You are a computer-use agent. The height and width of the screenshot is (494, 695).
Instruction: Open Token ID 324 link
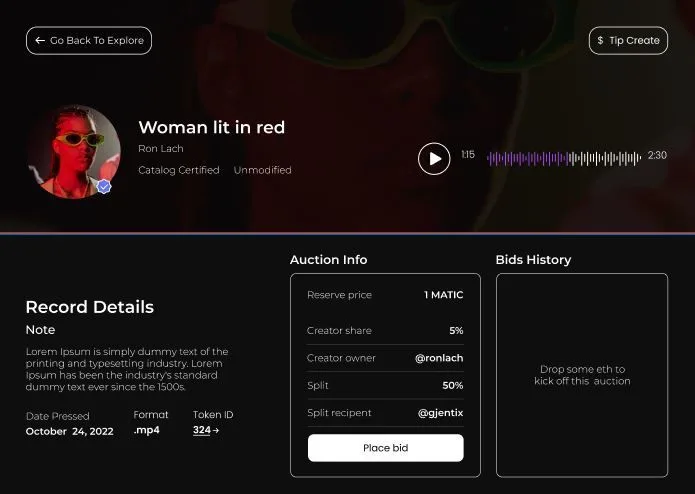[x=206, y=430]
